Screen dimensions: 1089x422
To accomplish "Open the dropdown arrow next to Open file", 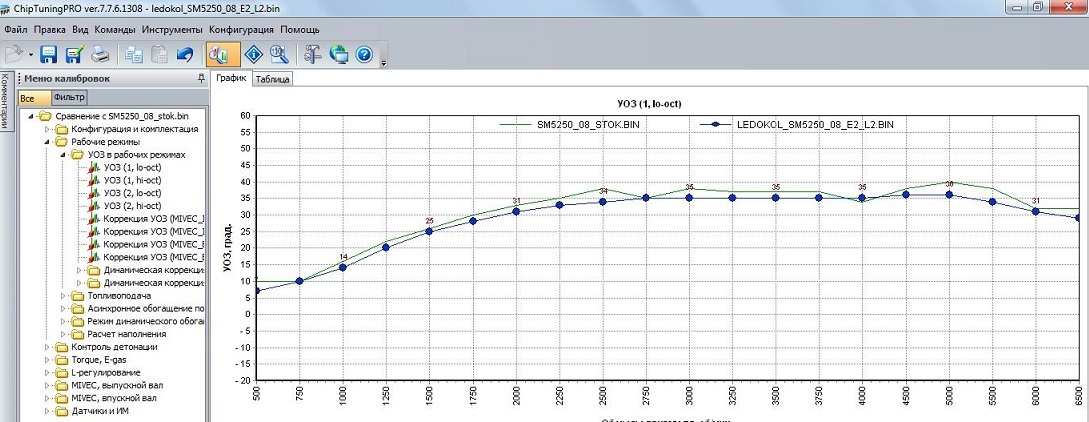I will point(31,54).
